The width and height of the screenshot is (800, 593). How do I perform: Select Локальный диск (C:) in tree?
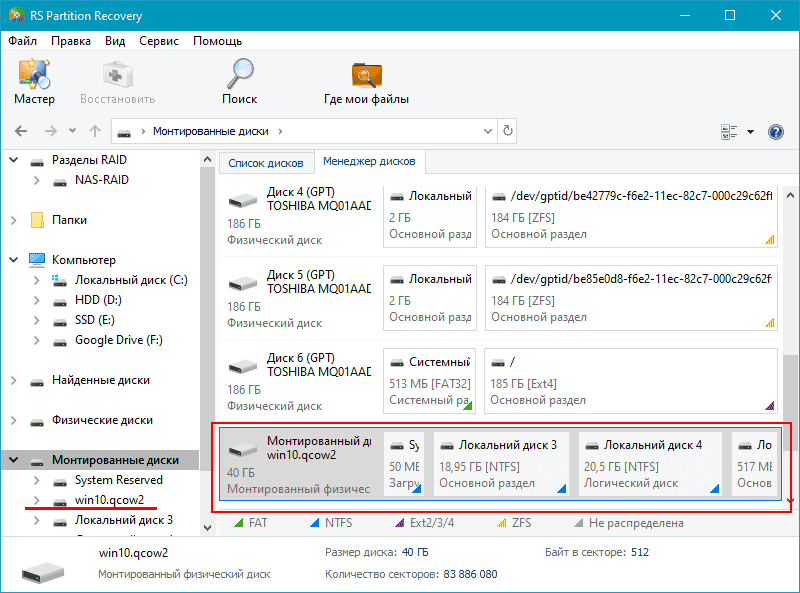click(x=131, y=280)
